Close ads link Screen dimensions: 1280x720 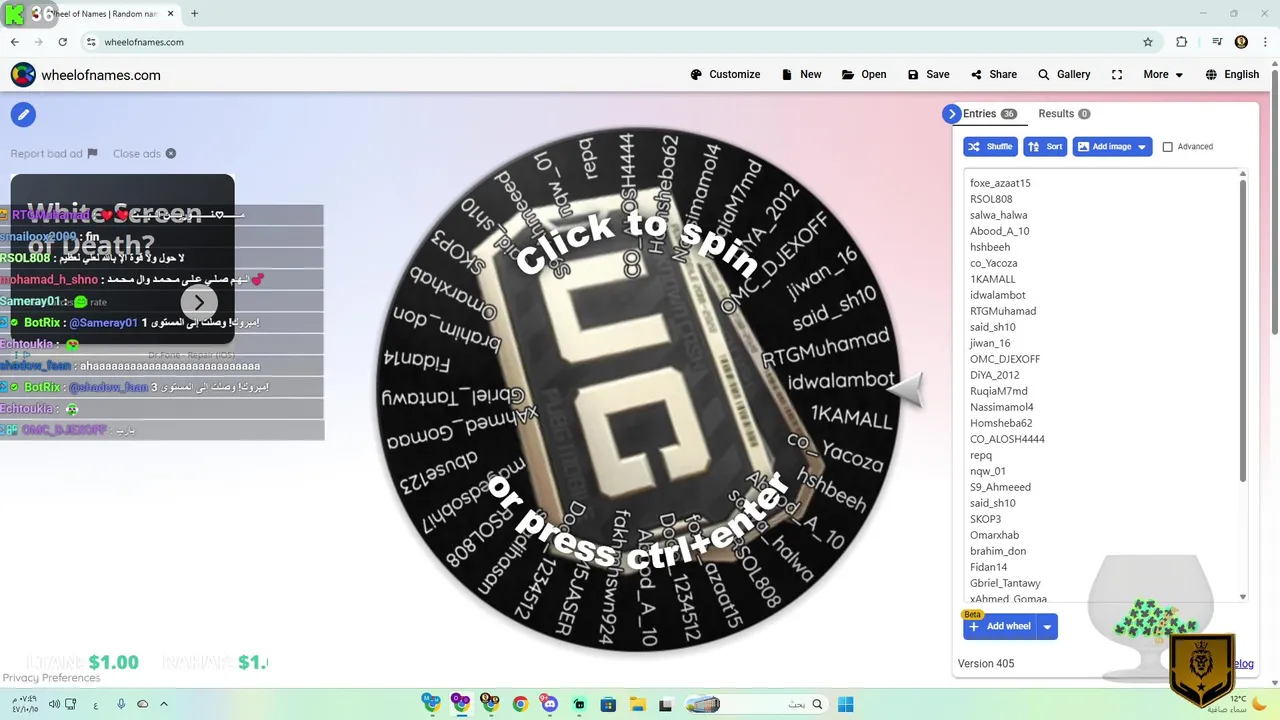144,154
